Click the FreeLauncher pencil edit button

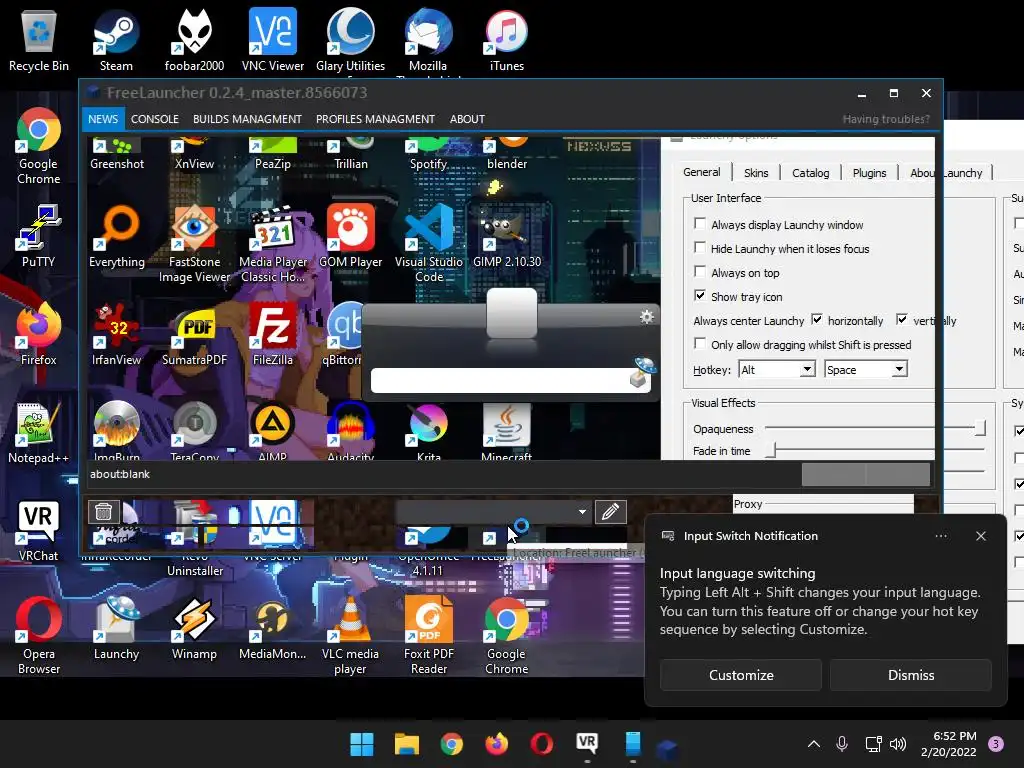(610, 511)
